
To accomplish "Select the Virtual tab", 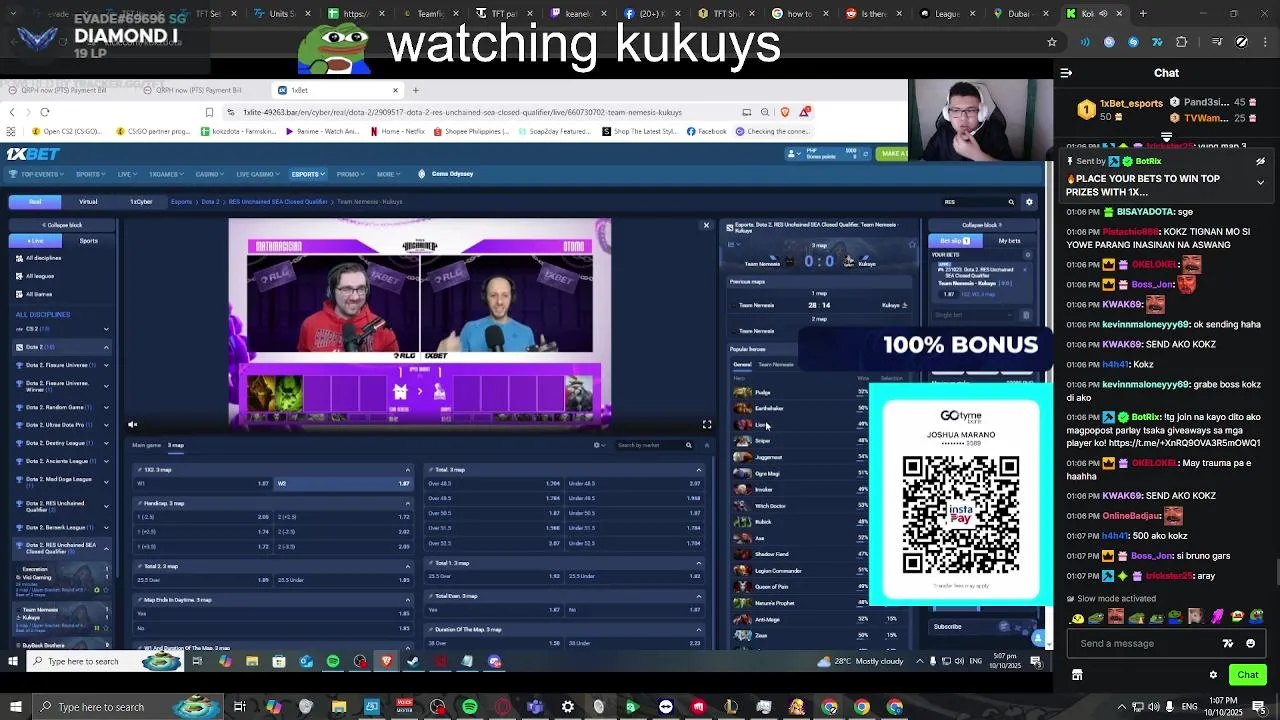I will (88, 201).
